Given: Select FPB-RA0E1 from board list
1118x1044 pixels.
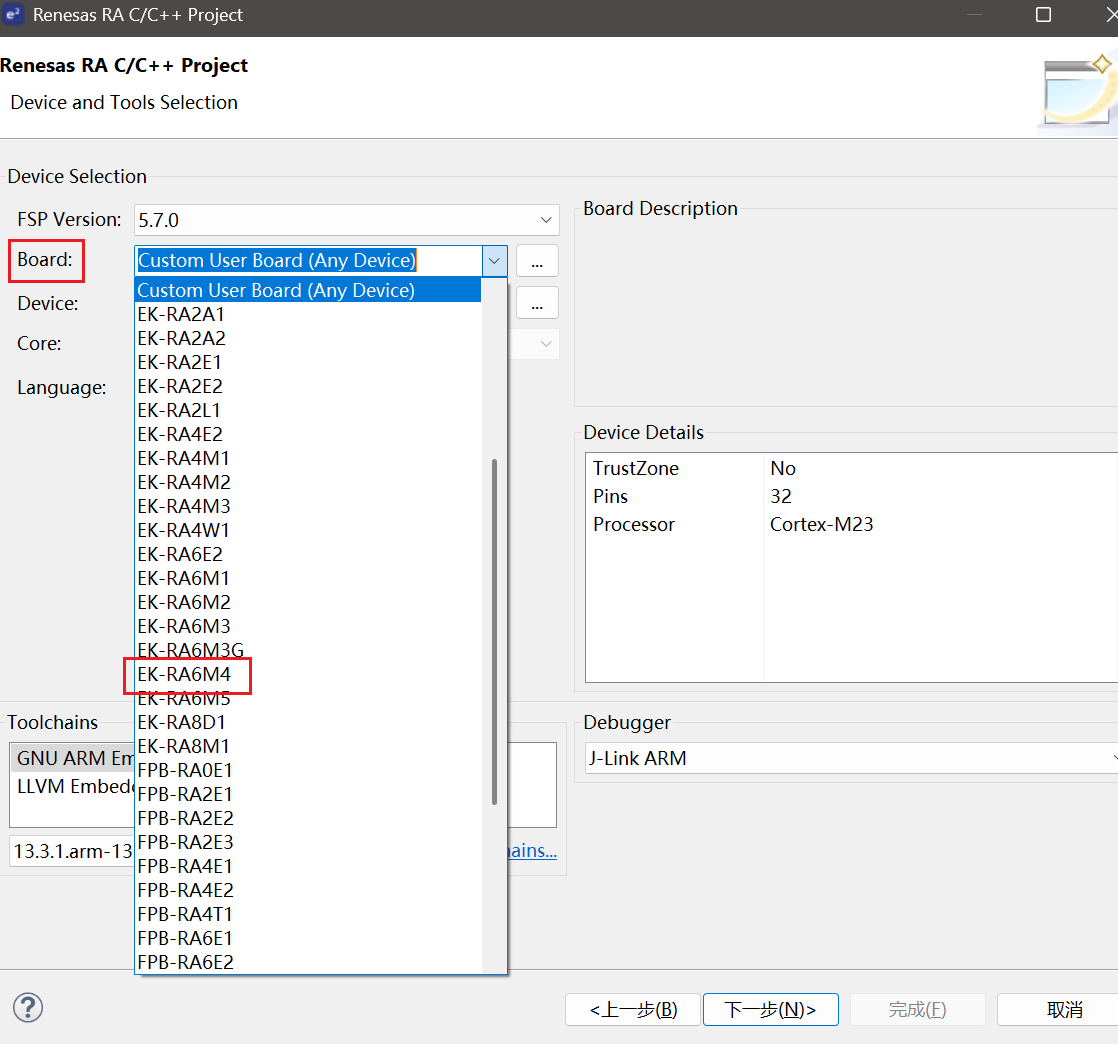Looking at the screenshot, I should coord(308,771).
